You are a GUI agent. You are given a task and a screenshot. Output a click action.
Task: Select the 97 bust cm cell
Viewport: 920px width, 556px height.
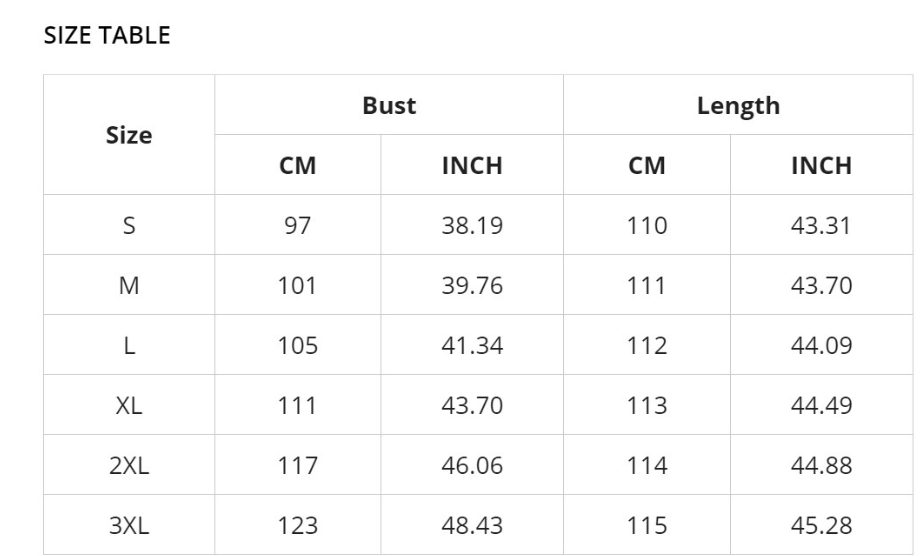point(297,225)
